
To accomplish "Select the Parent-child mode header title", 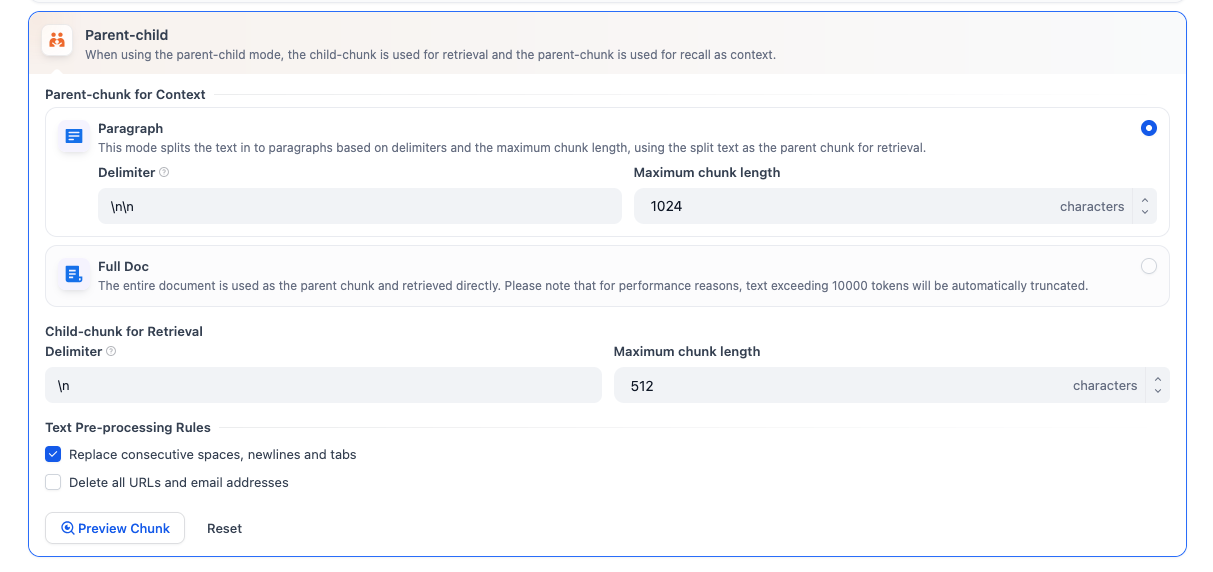I will tap(126, 35).
